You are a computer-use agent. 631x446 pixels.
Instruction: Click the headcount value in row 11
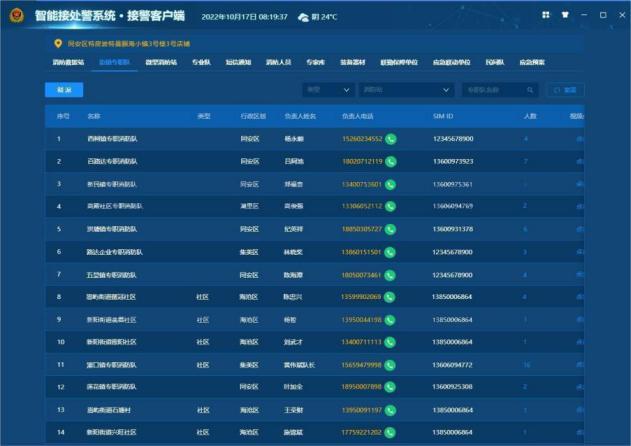point(526,365)
